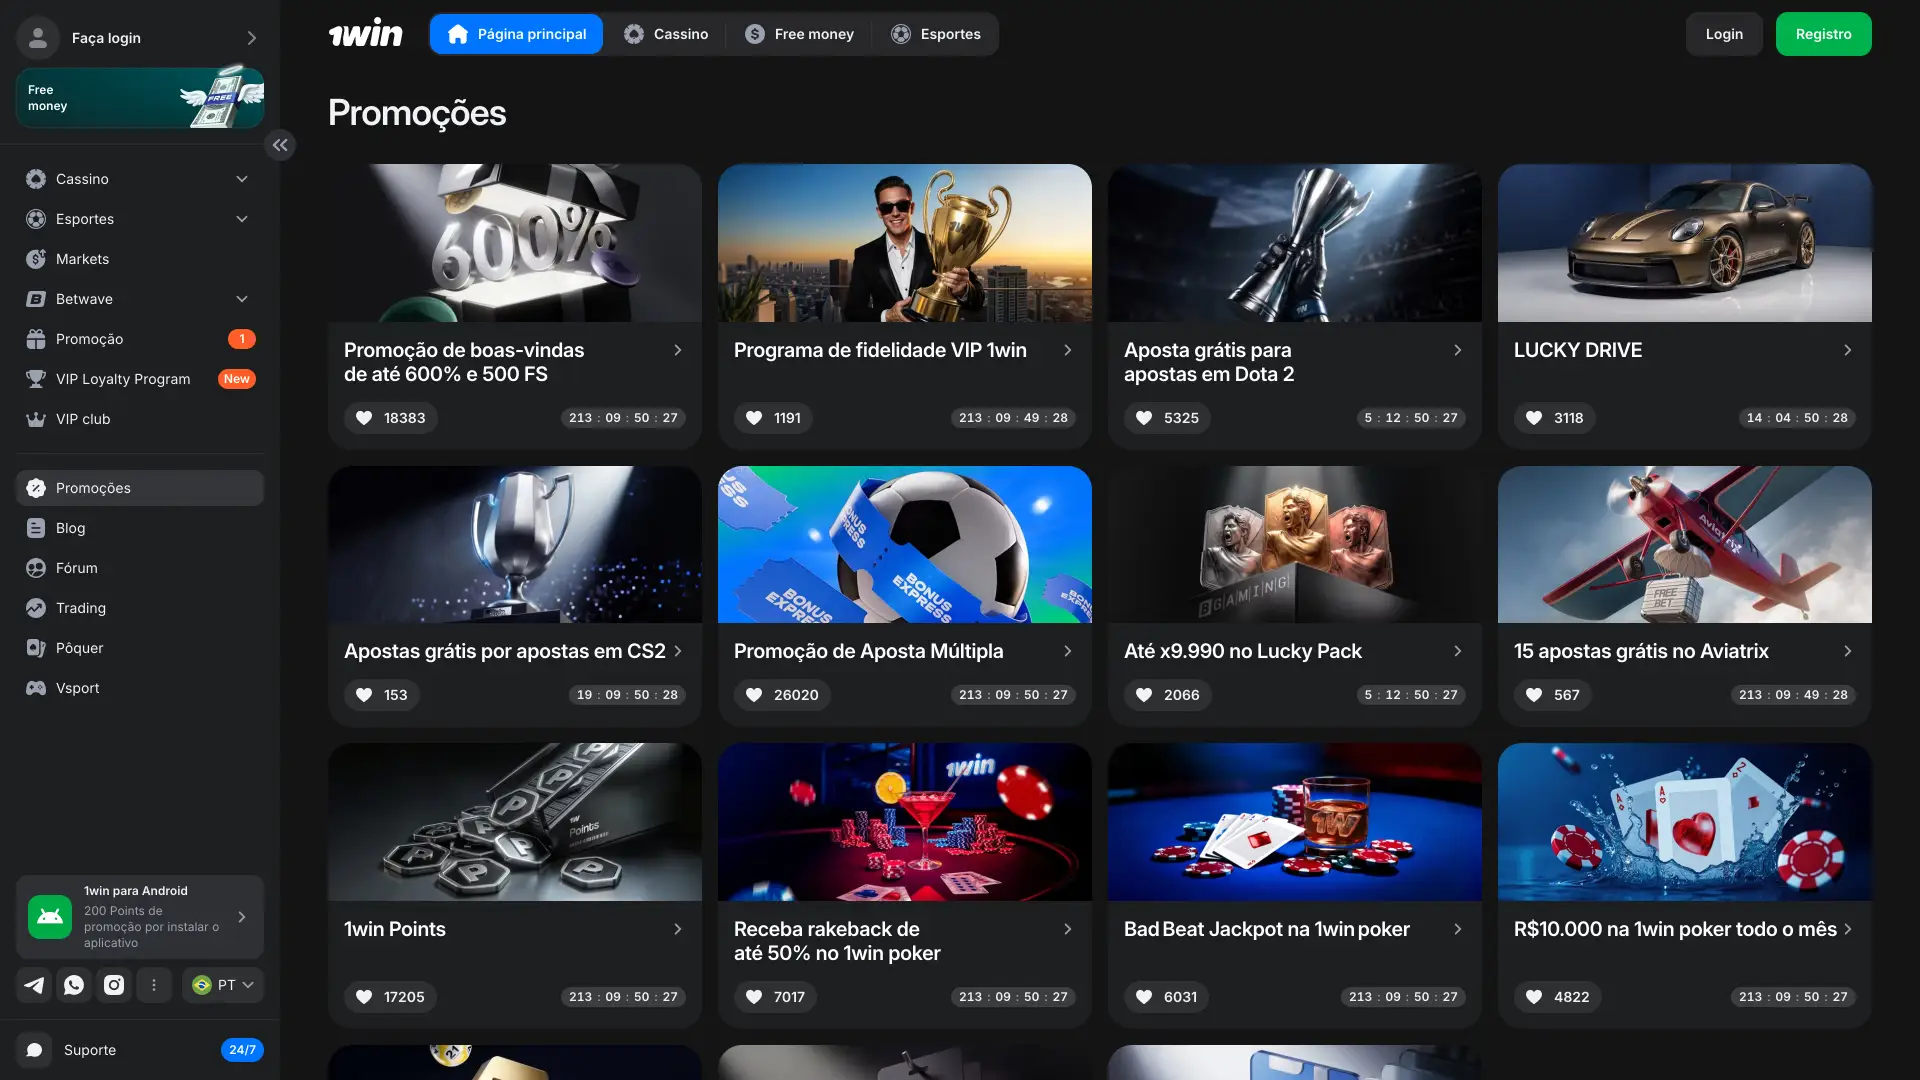Click the Android app icon
The width and height of the screenshot is (1920, 1080).
pos(50,917)
